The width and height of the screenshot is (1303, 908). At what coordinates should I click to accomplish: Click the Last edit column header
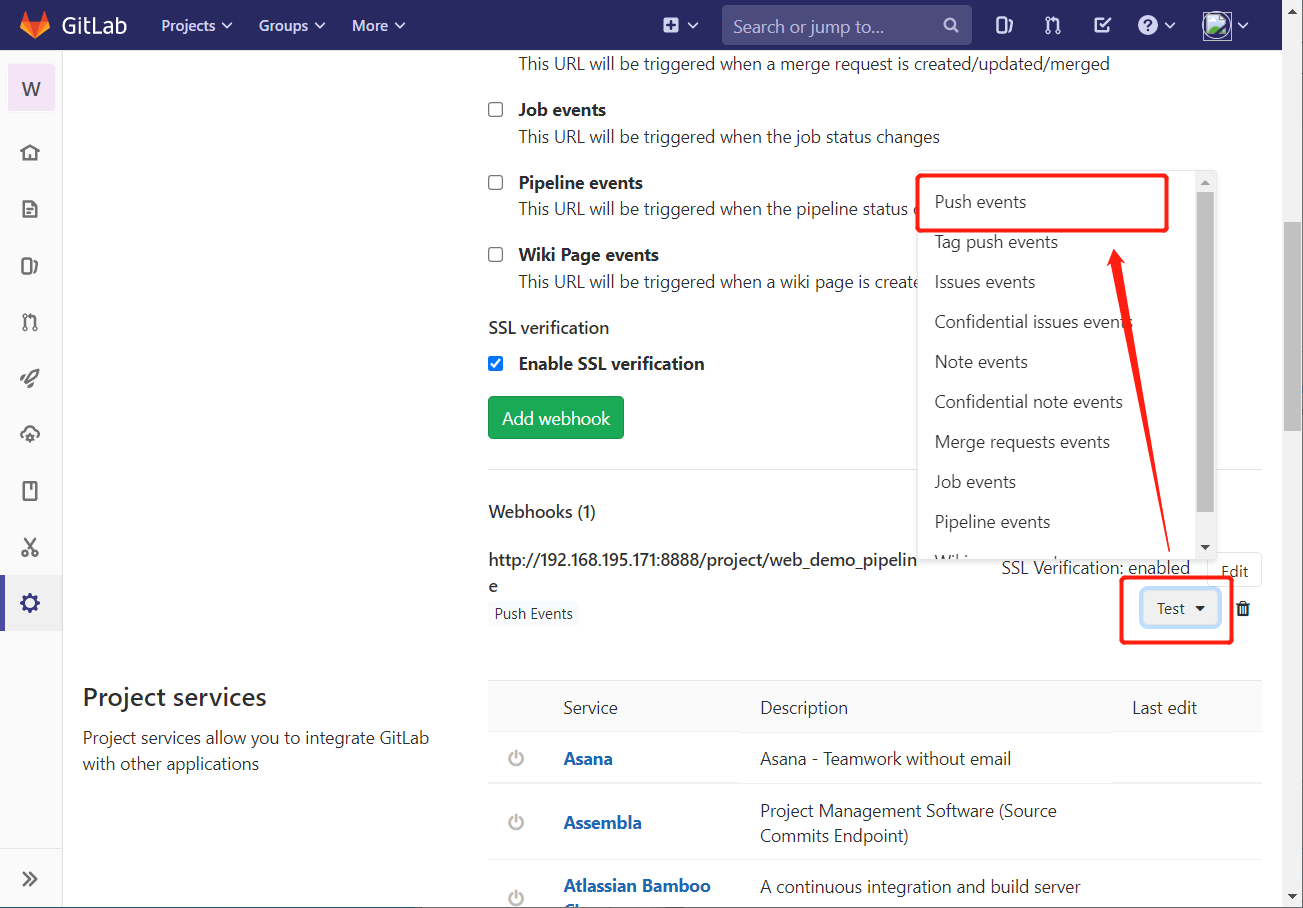point(1164,708)
